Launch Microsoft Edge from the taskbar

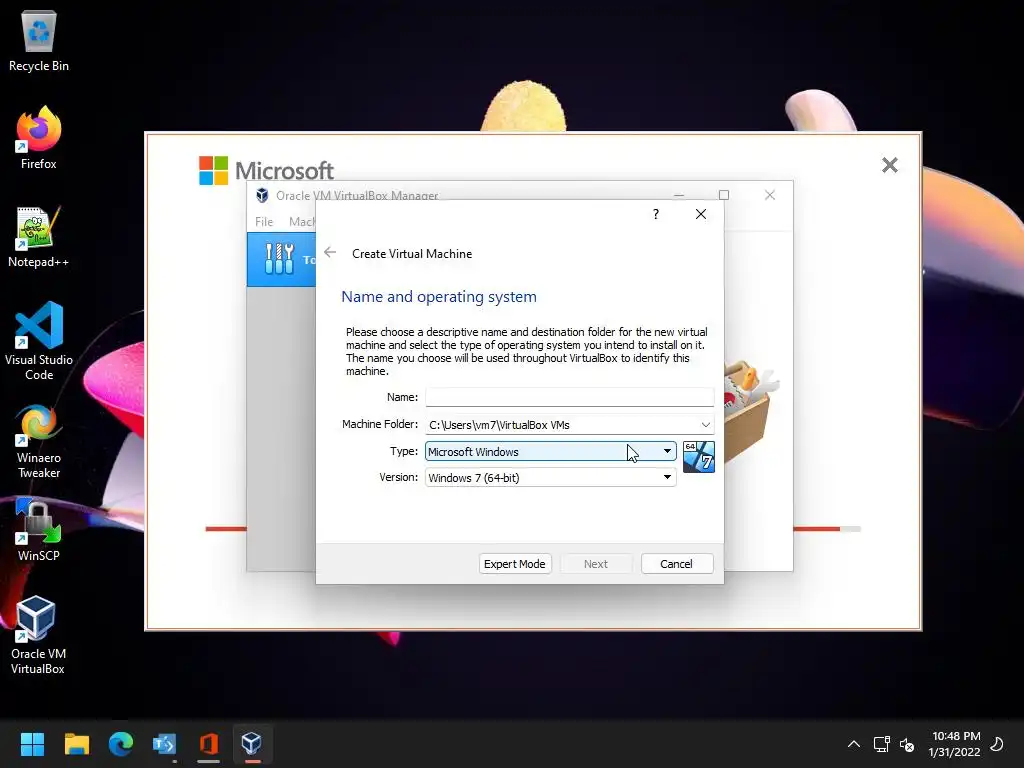[121, 744]
